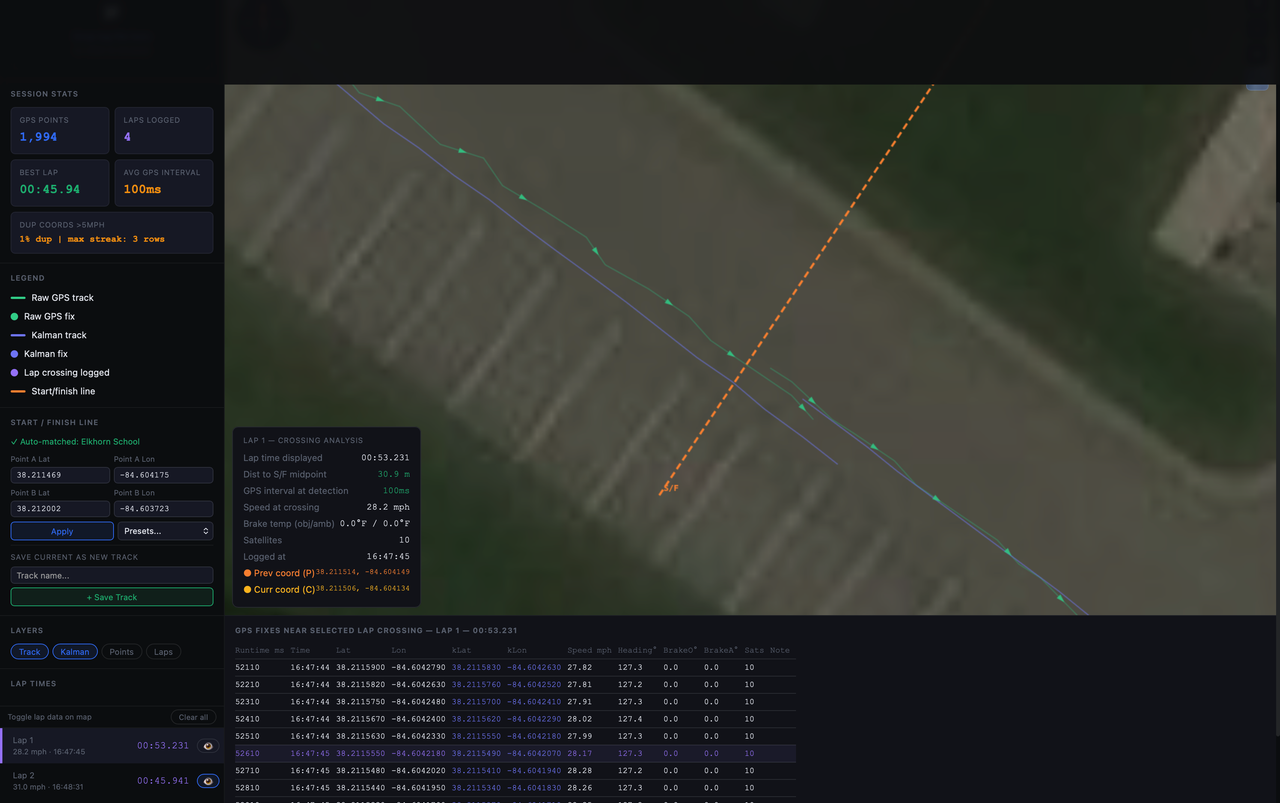Select highlighted row with runtime 52610
Screen dimensions: 1280x803
[515, 753]
